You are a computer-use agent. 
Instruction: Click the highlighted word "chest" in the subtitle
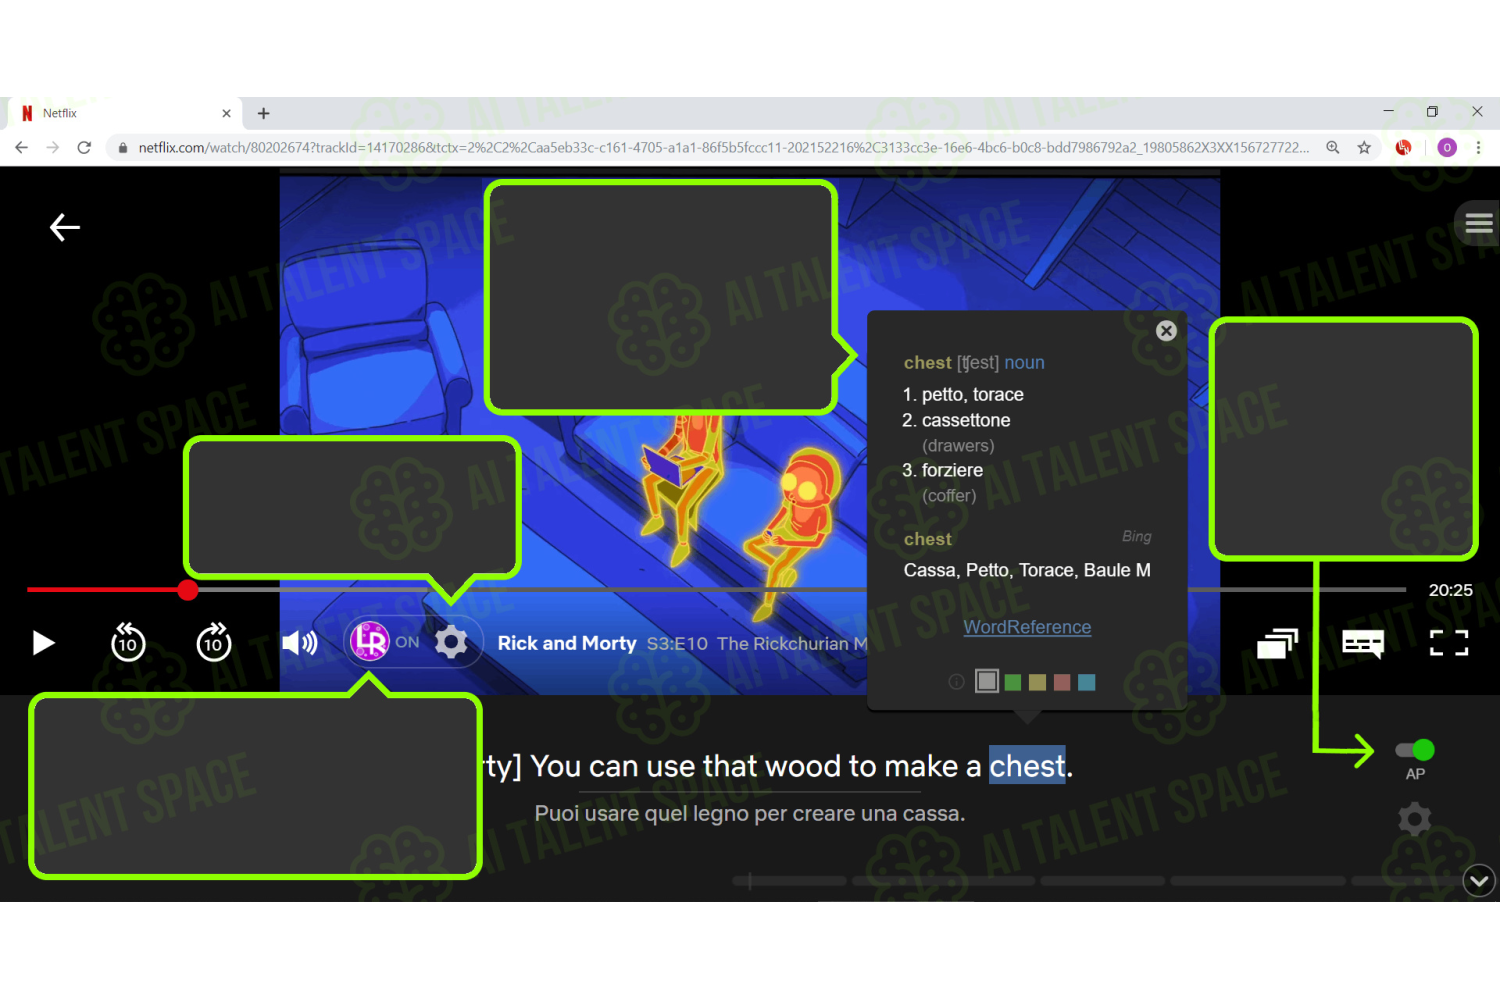(x=1027, y=766)
